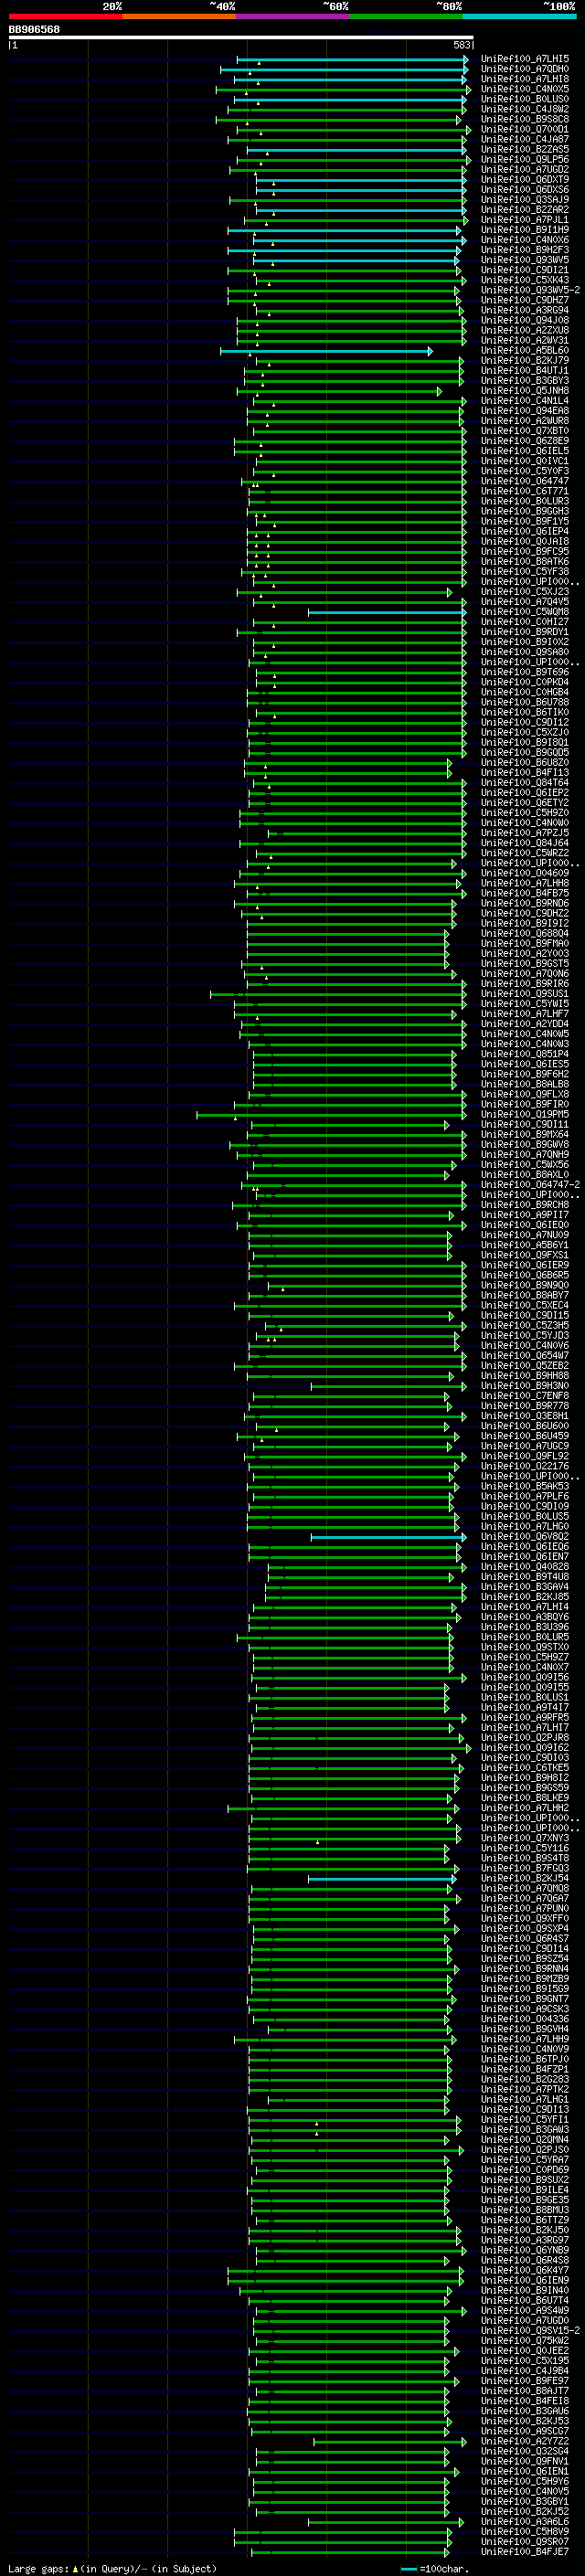This screenshot has width=585, height=2576.
Task: Open hit UniRef100_Q9LP56
Action: tap(525, 159)
